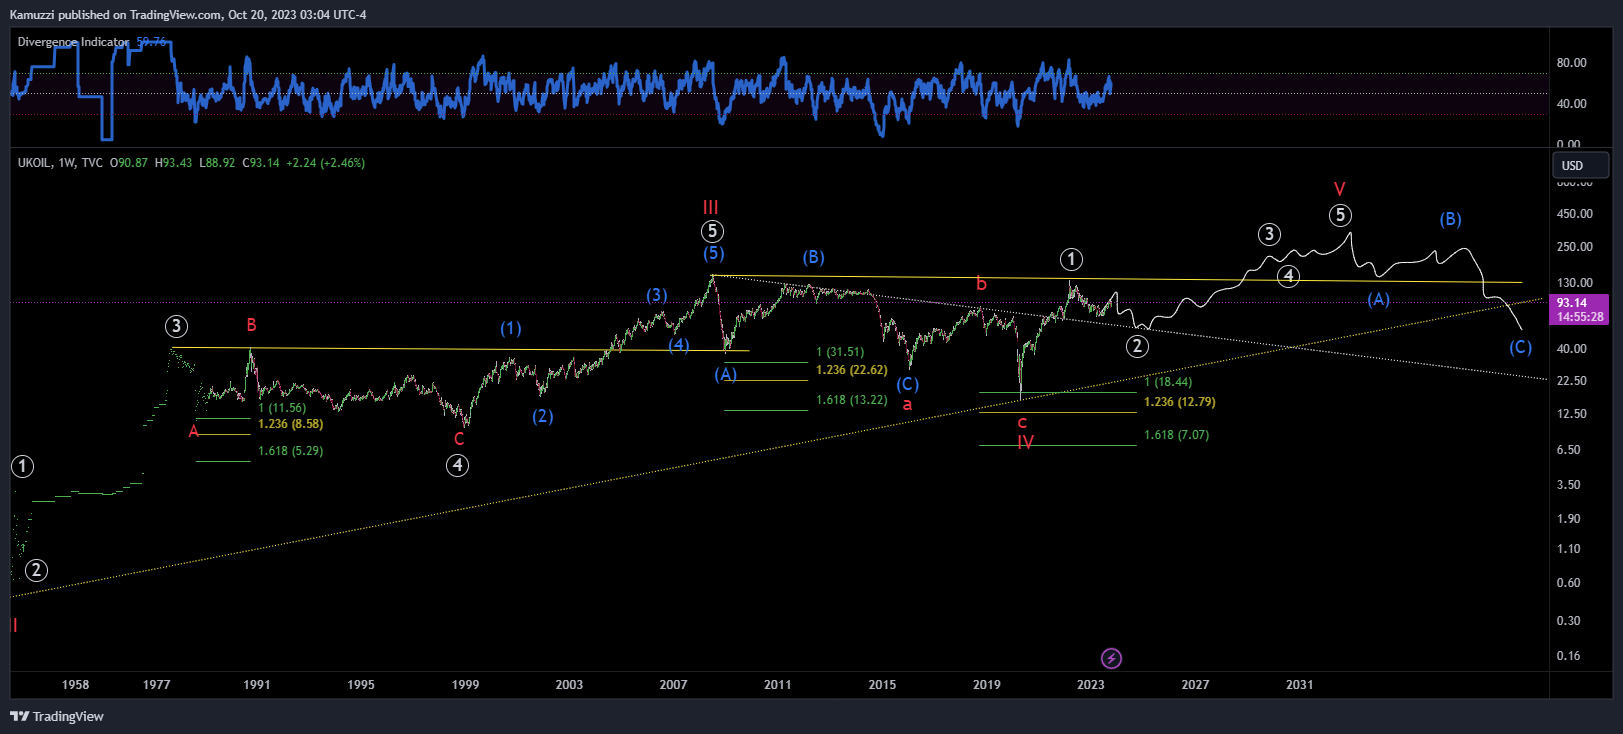Select the Divergence Indicator title

[73, 42]
